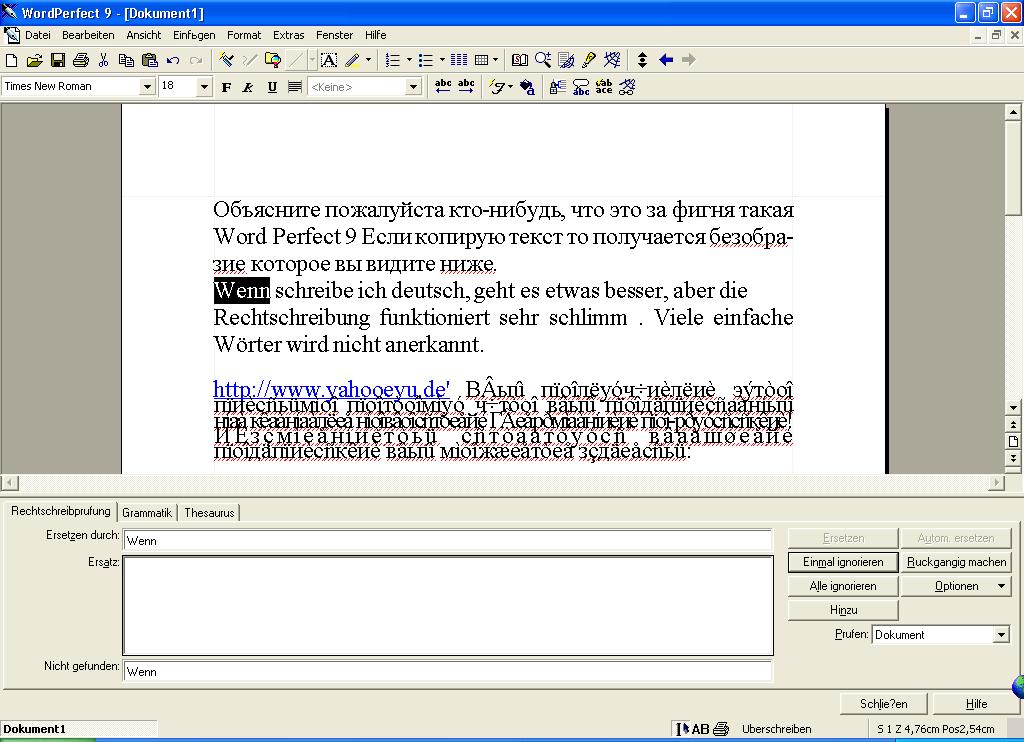Open the font size 18 dropdown
Screen dimensions: 1024x742
click(x=204, y=87)
